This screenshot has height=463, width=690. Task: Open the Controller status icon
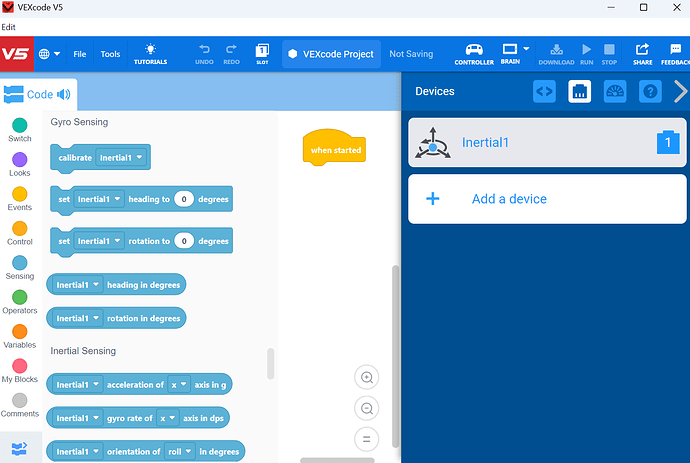(x=474, y=54)
